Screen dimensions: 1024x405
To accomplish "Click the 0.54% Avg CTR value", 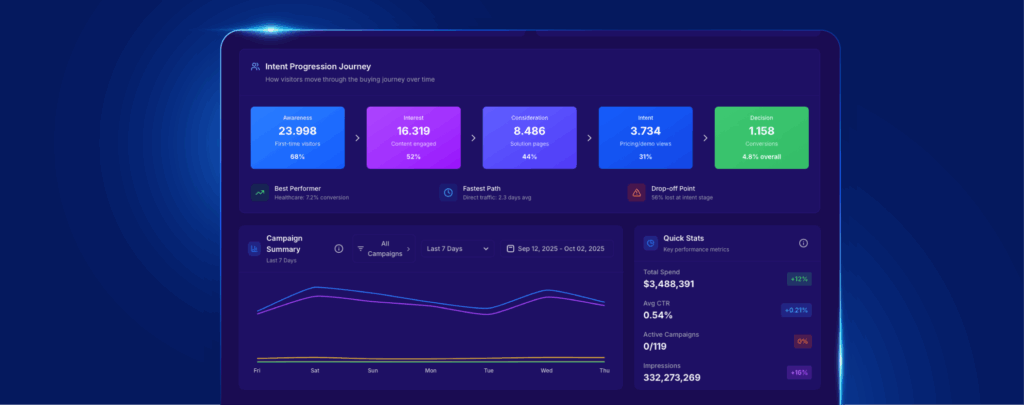I will 658,316.
